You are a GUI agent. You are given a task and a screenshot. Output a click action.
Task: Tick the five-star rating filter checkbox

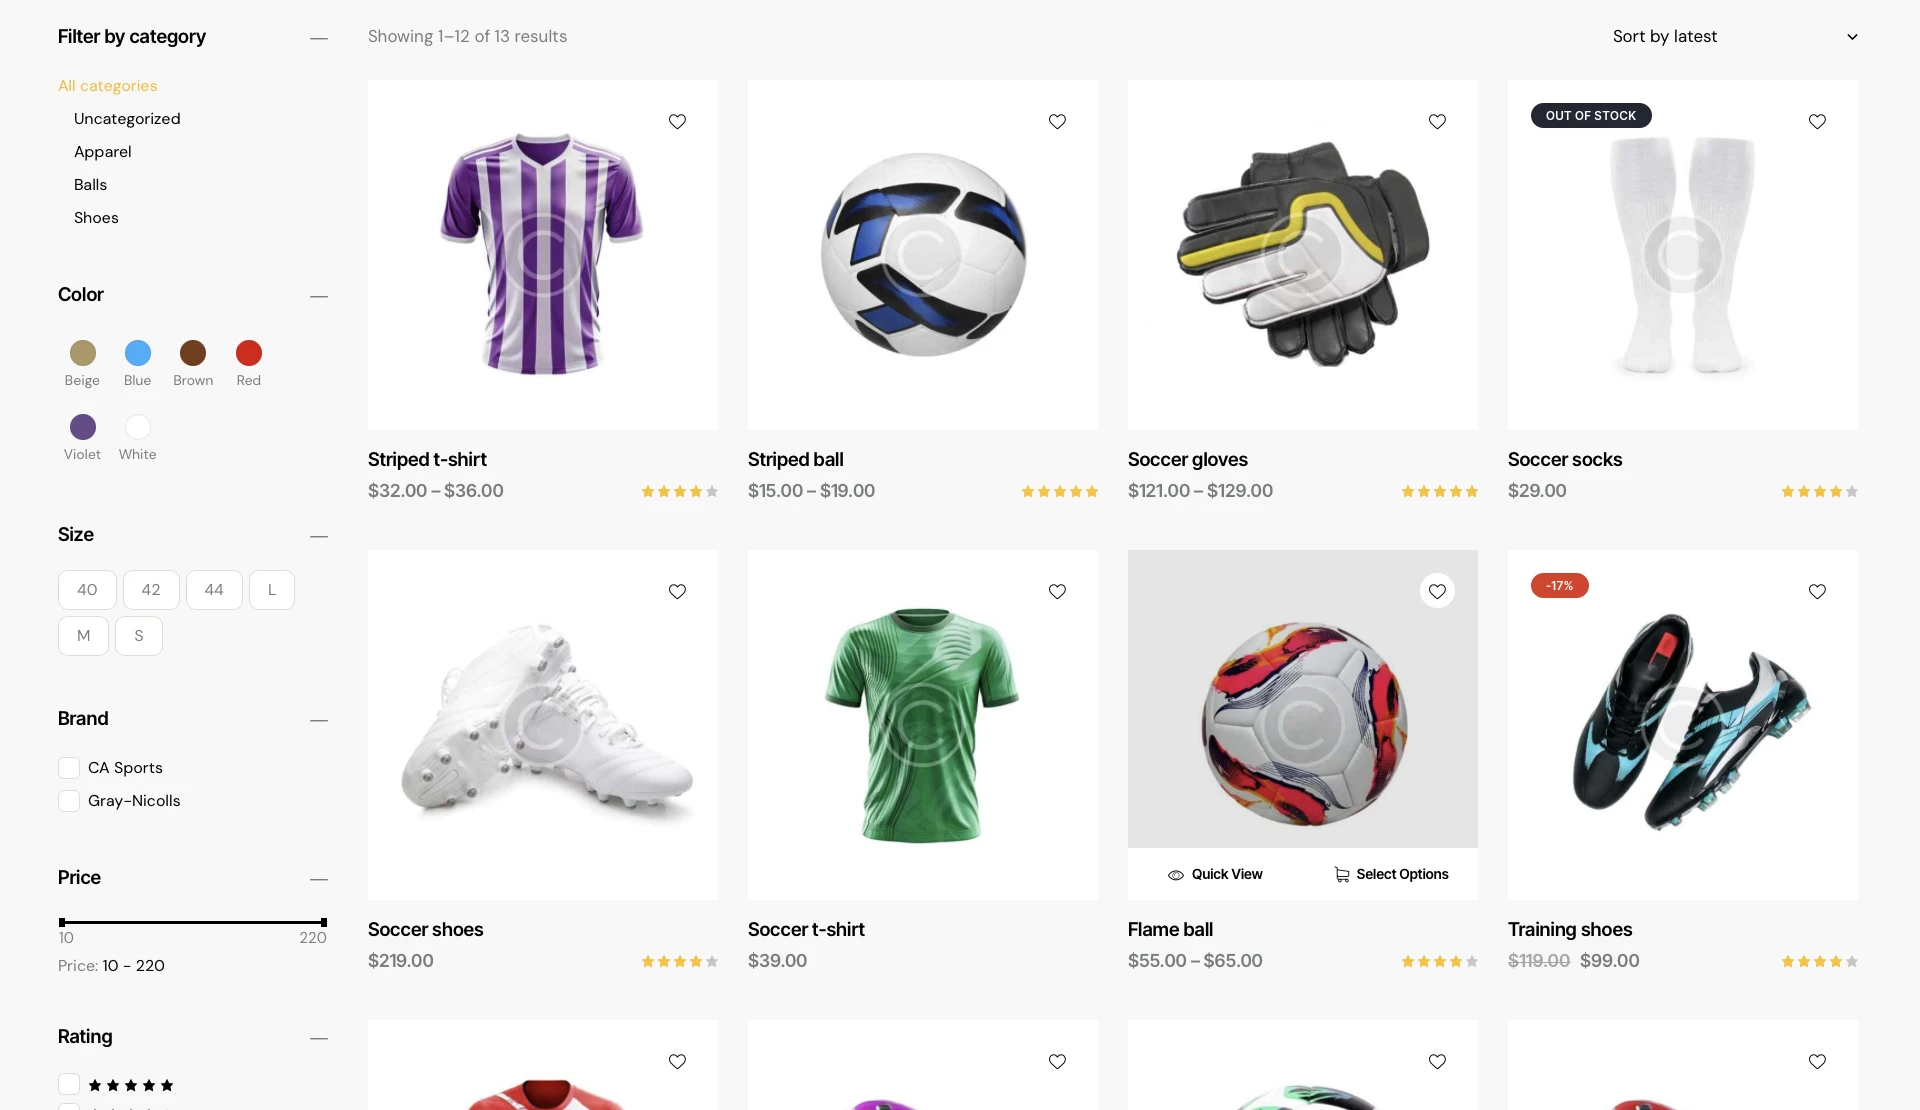tap(69, 1085)
